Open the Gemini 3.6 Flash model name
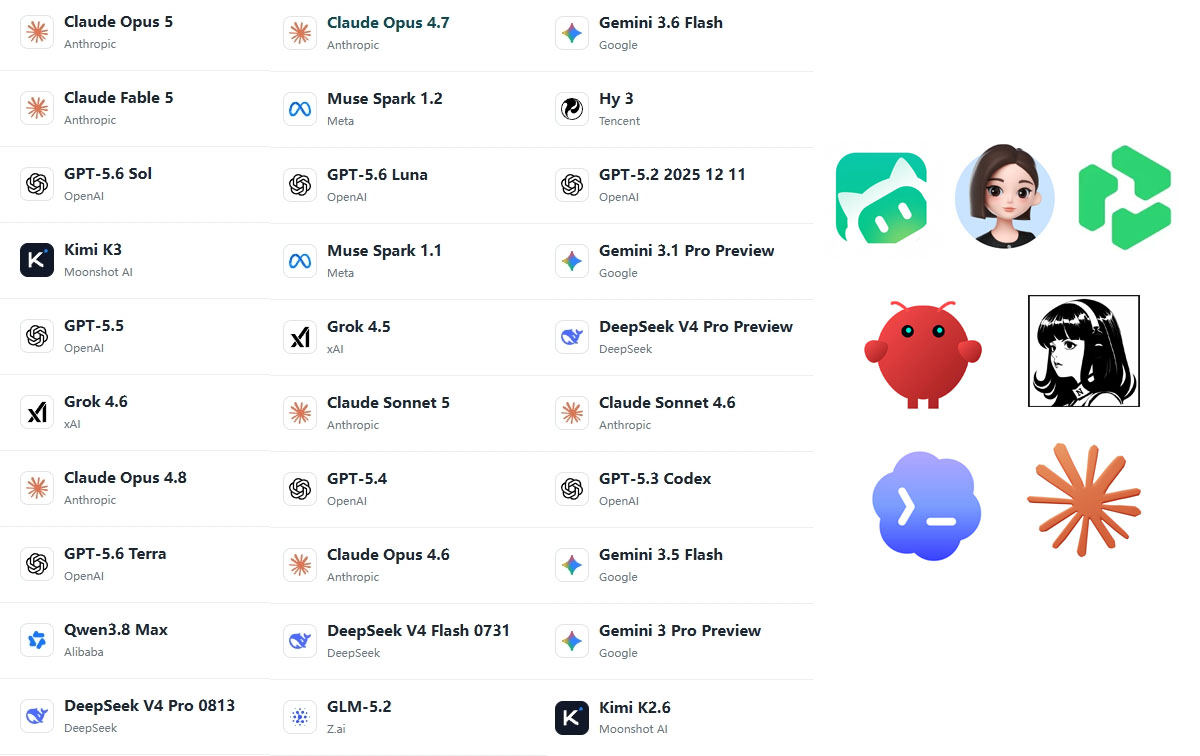1200x756 pixels. [661, 23]
